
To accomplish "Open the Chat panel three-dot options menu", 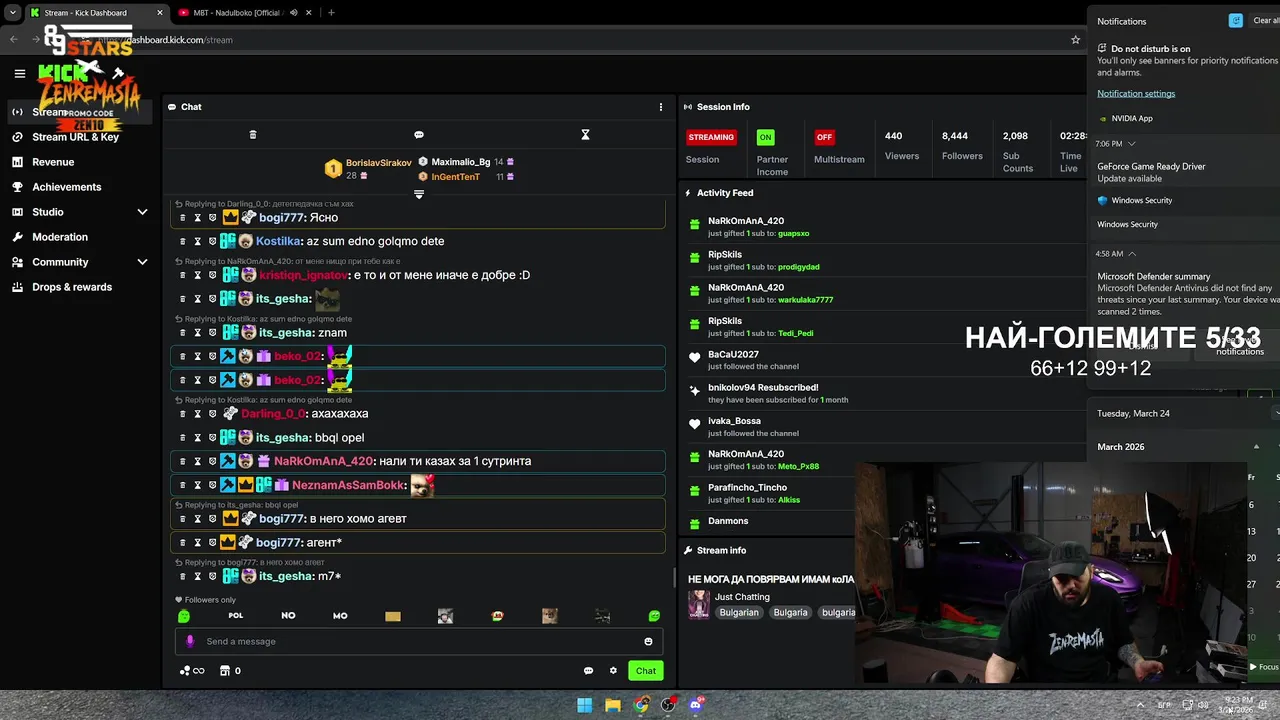I will [660, 107].
